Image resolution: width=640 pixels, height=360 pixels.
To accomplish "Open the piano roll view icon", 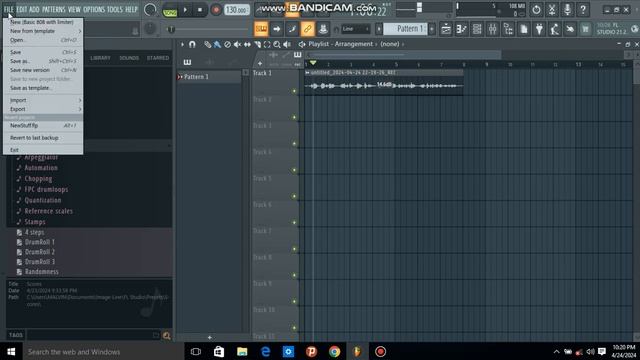I will pos(462,29).
